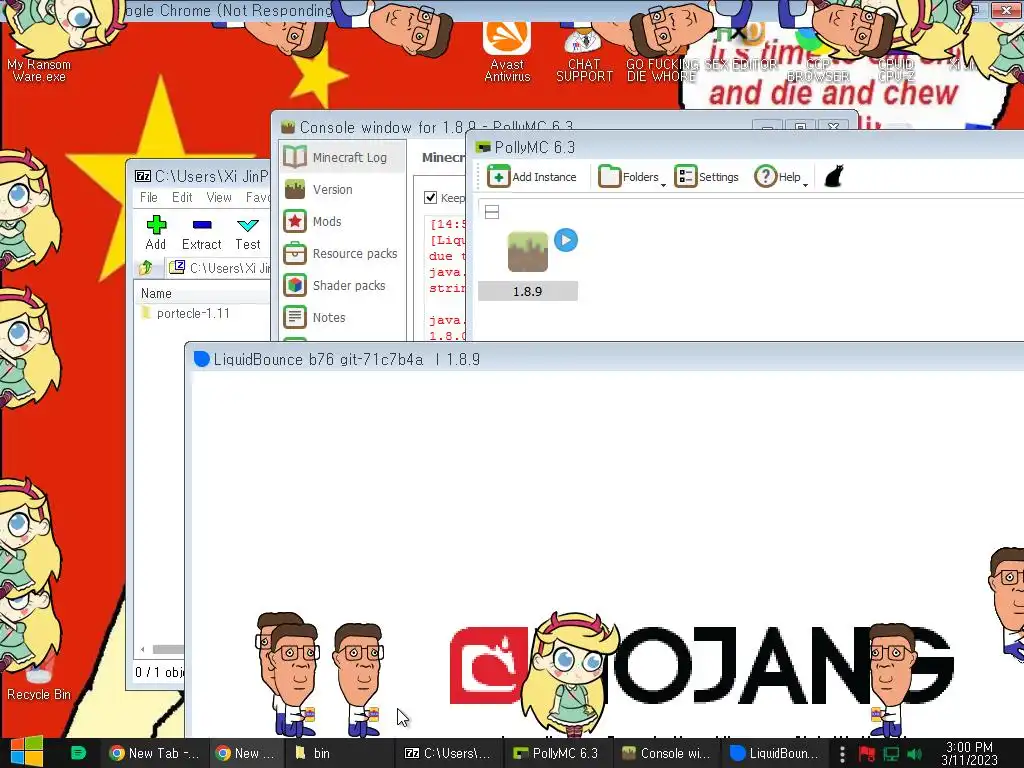
Task: Click the Extract button in 7-Zip
Action: [x=202, y=233]
